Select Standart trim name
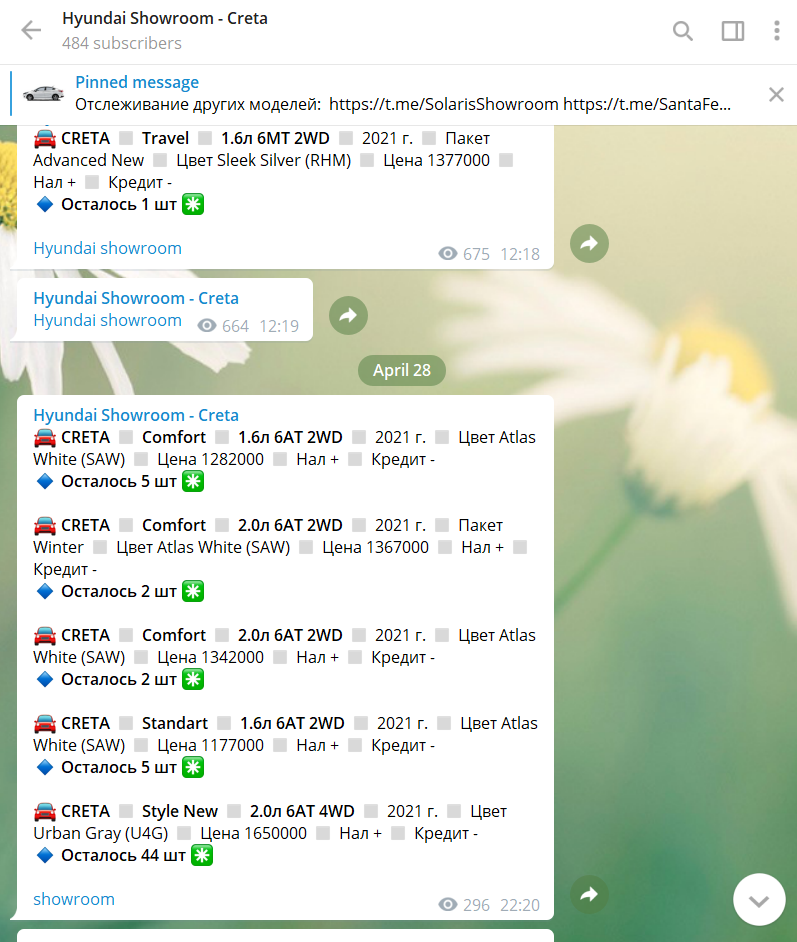The width and height of the screenshot is (797, 942). point(175,723)
